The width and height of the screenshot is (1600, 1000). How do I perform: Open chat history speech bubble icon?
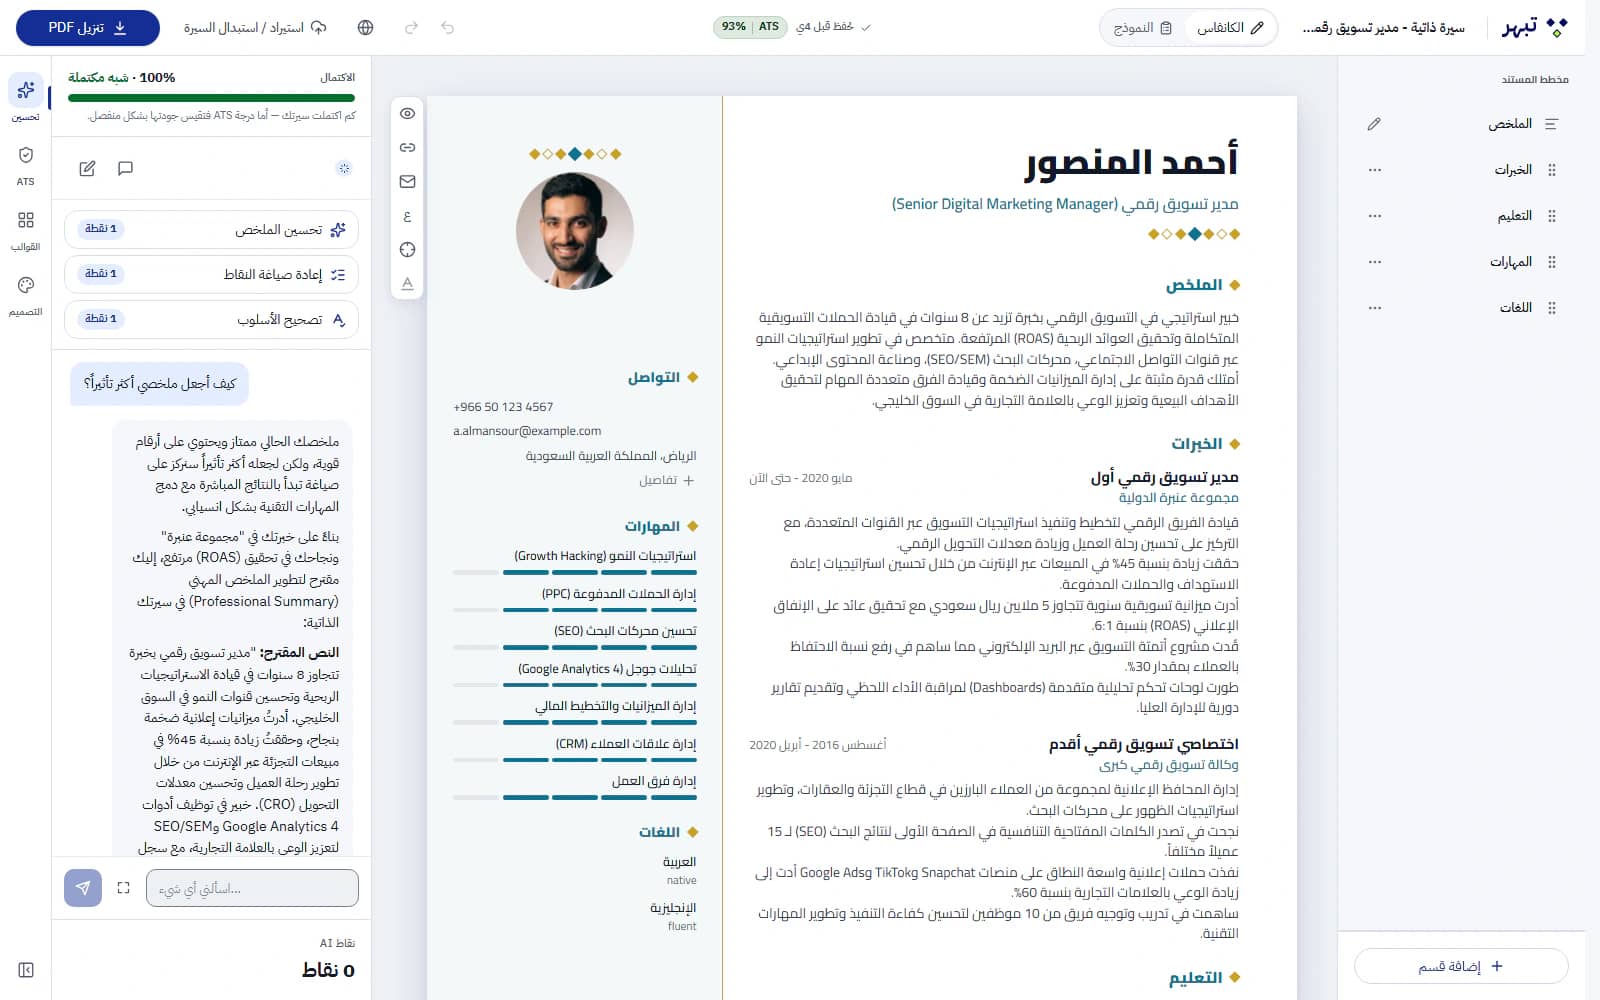pyautogui.click(x=125, y=168)
